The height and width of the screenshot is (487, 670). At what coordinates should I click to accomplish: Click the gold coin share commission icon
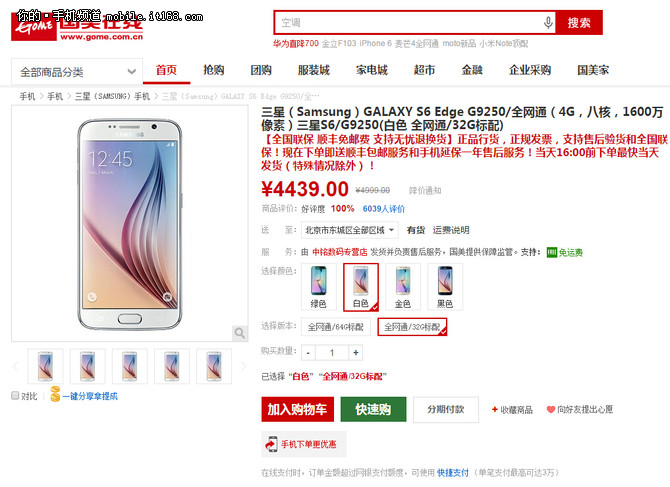[55, 394]
